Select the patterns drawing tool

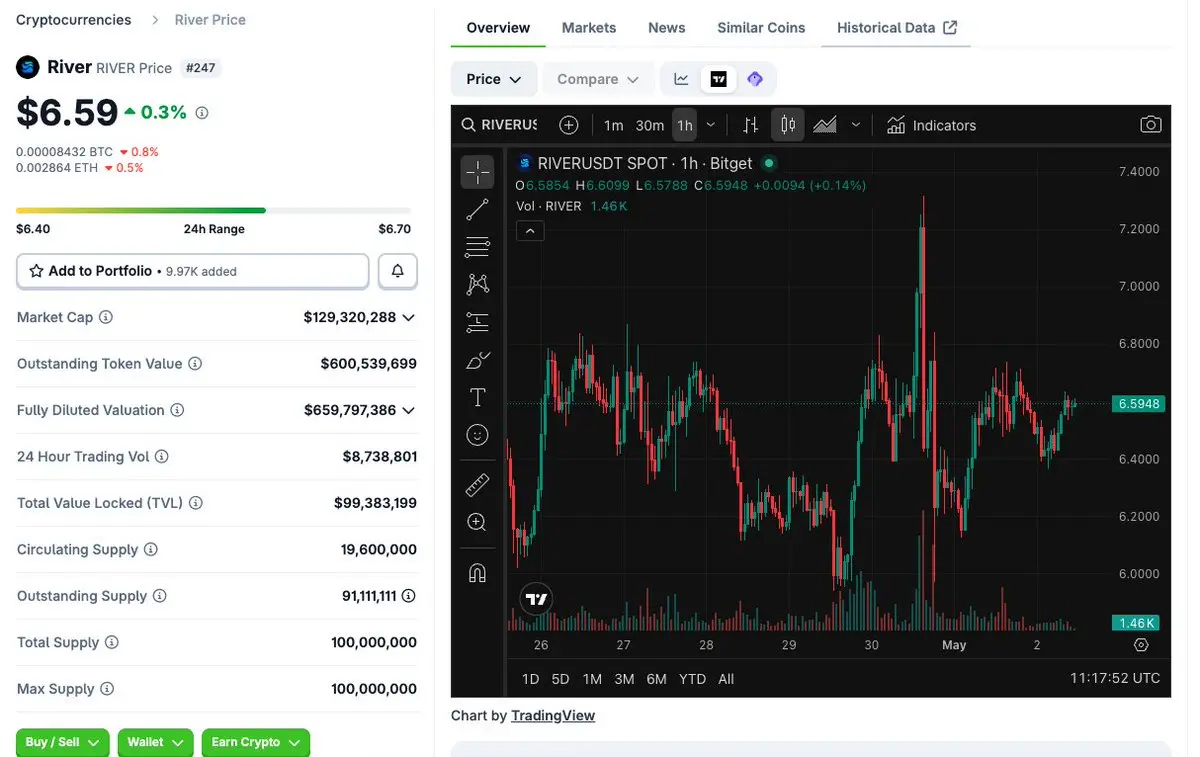click(x=478, y=284)
